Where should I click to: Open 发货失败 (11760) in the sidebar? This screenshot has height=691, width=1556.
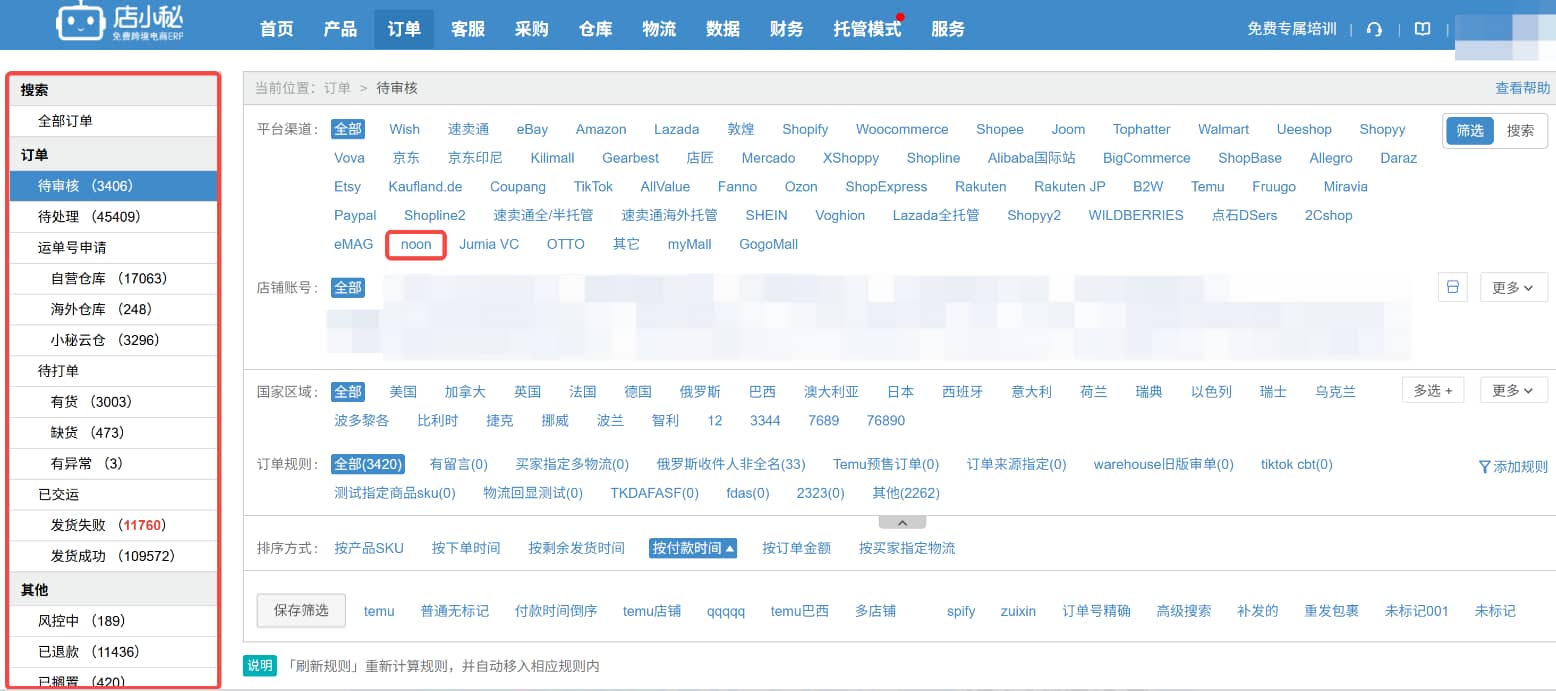point(113,525)
